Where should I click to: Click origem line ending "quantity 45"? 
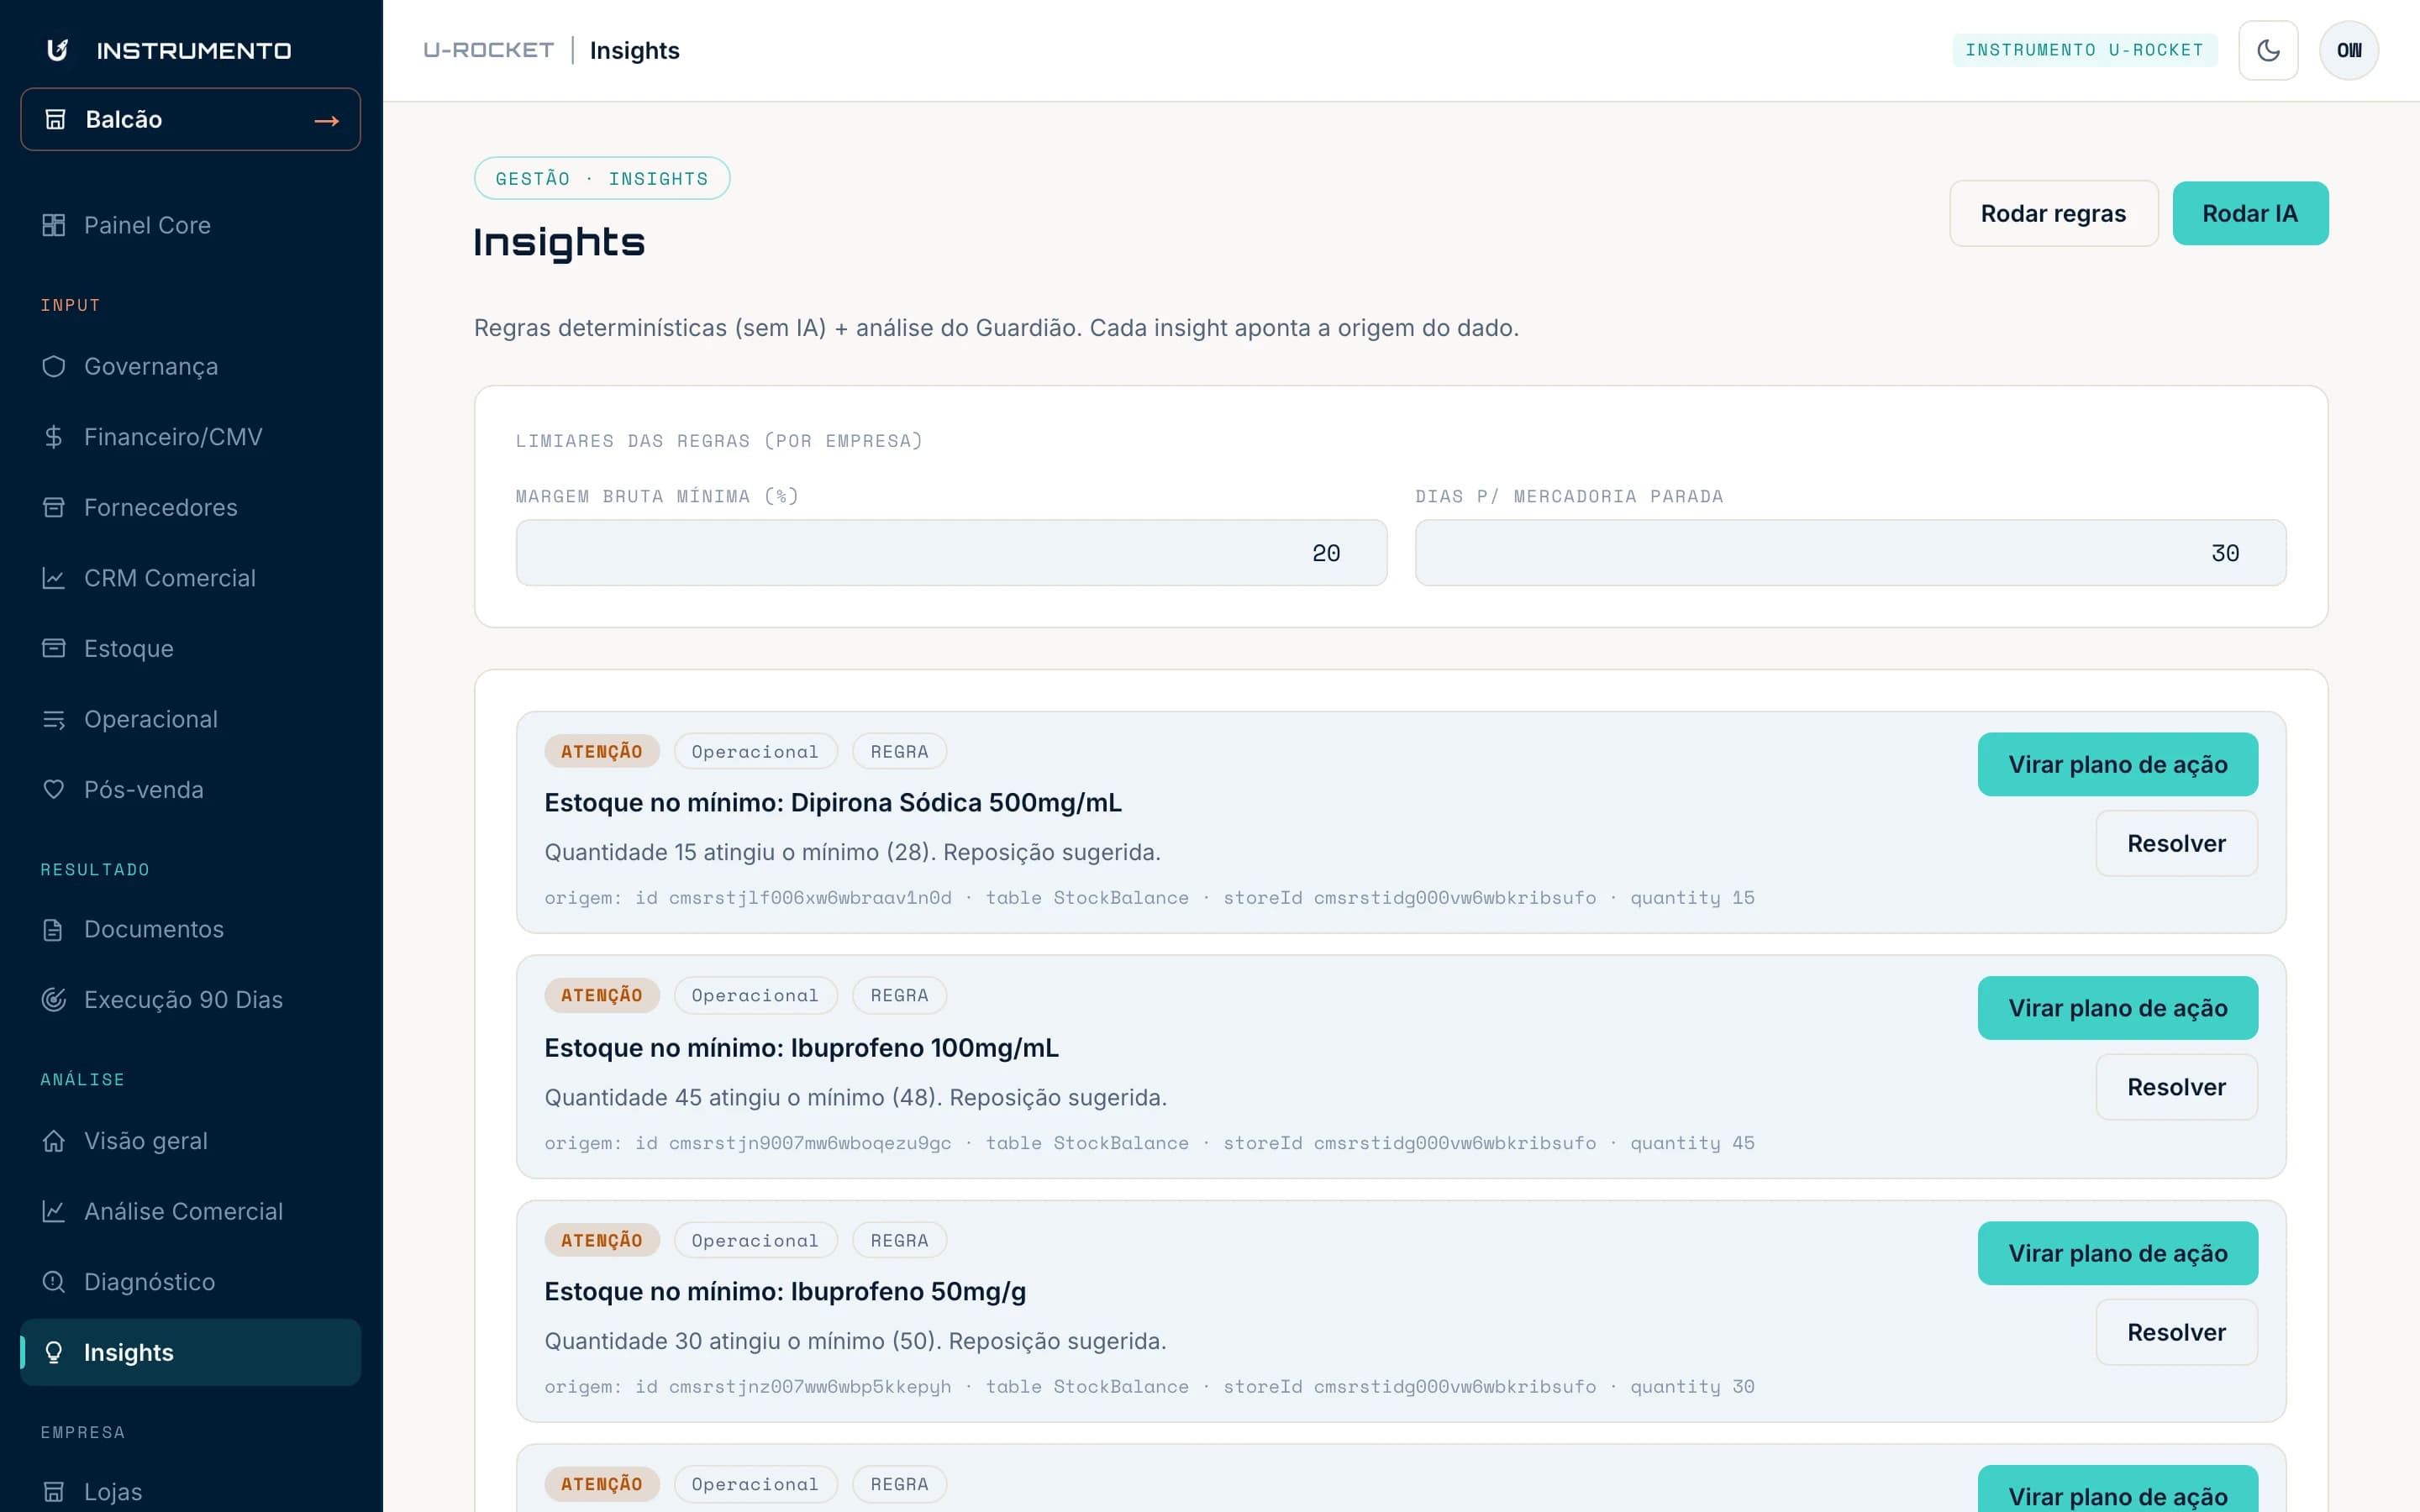click(x=1149, y=1143)
